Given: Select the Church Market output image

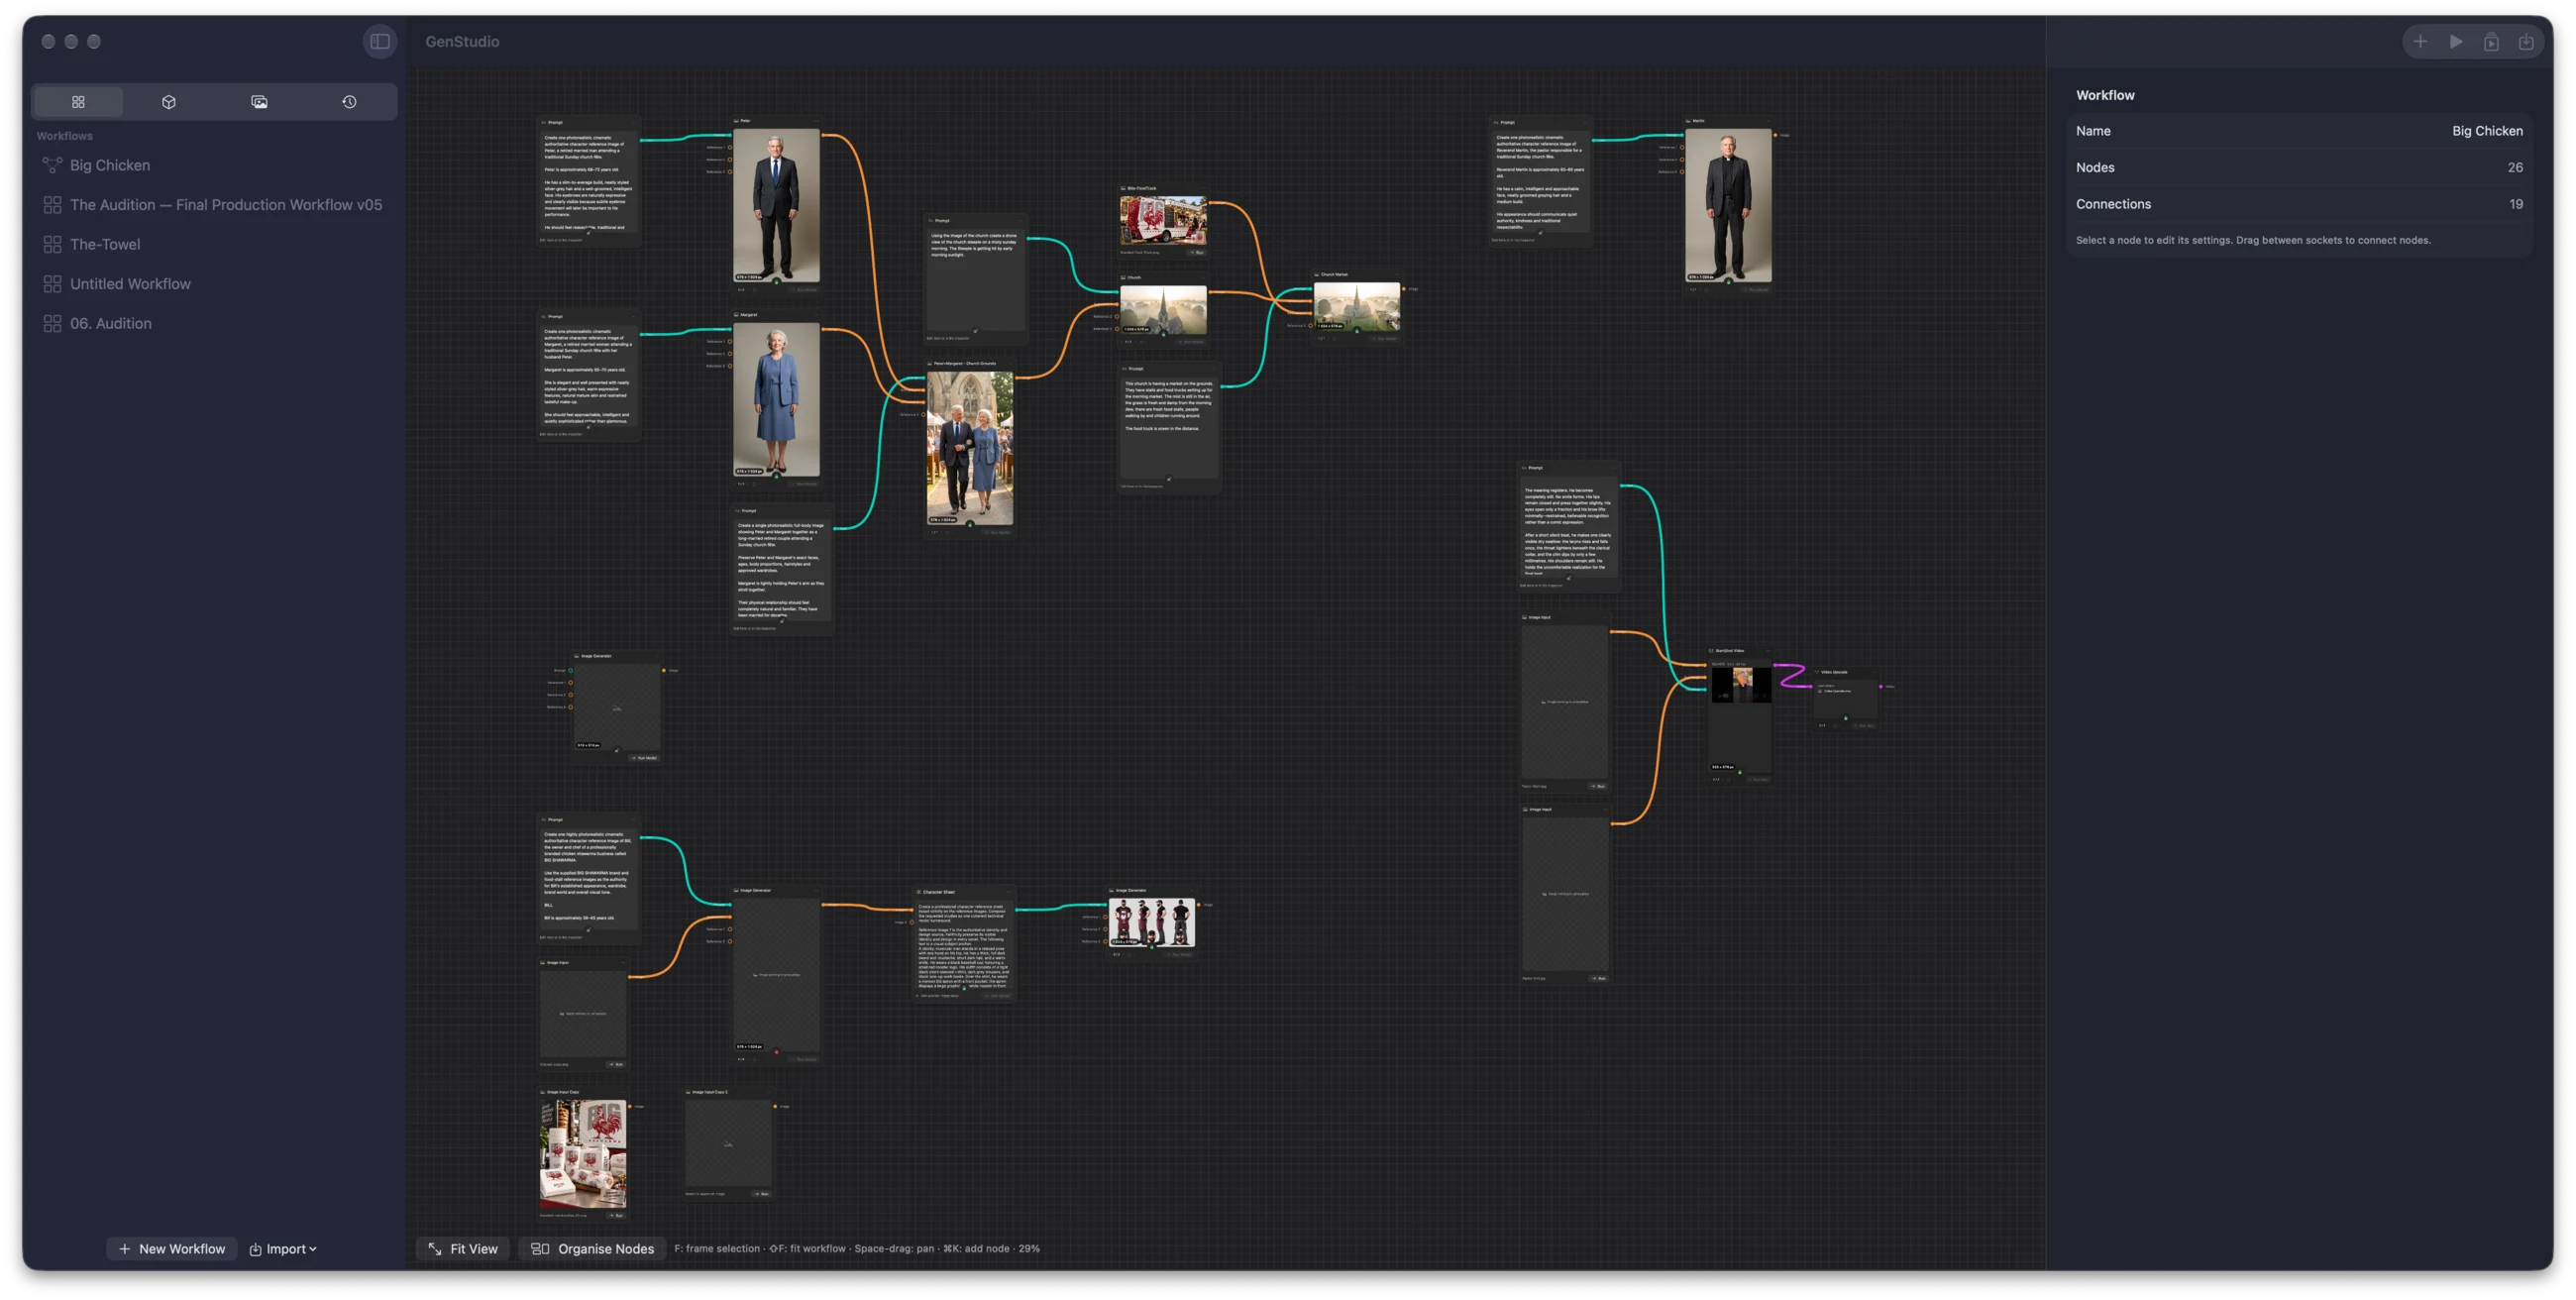Looking at the screenshot, I should 1356,306.
